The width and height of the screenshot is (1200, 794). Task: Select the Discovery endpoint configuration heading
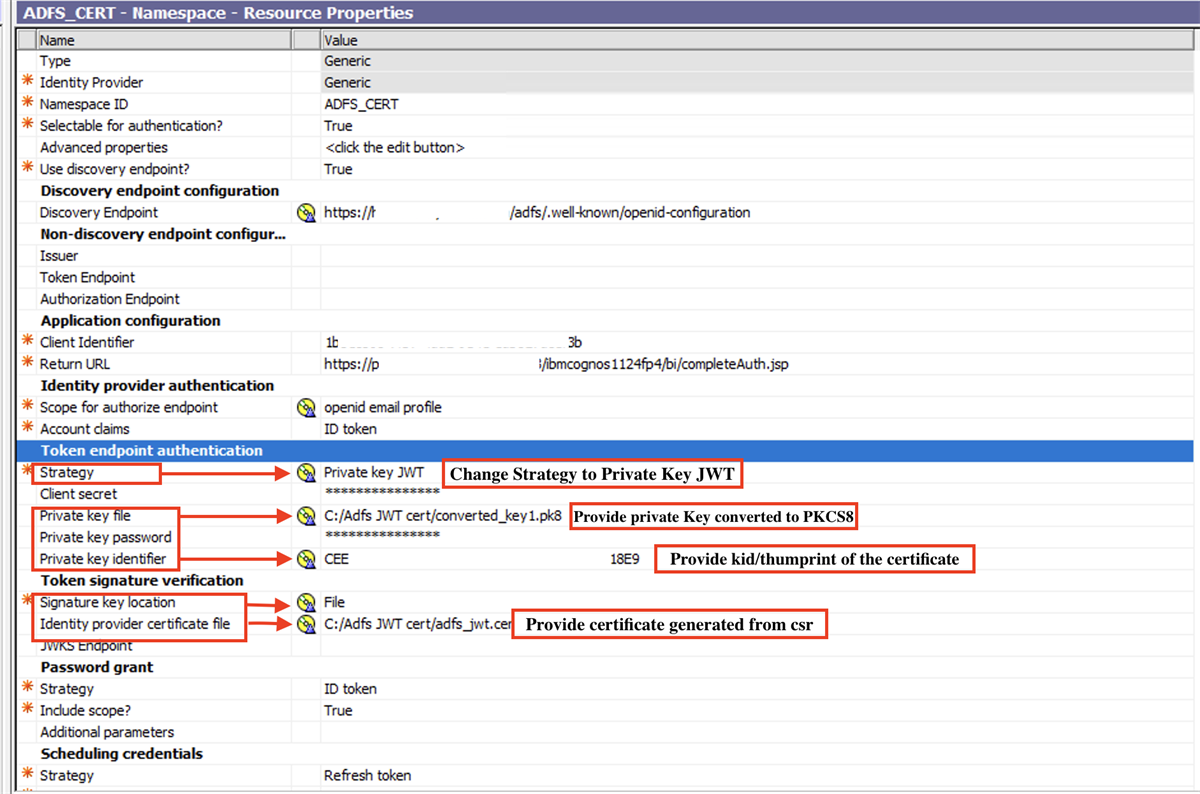click(x=160, y=191)
